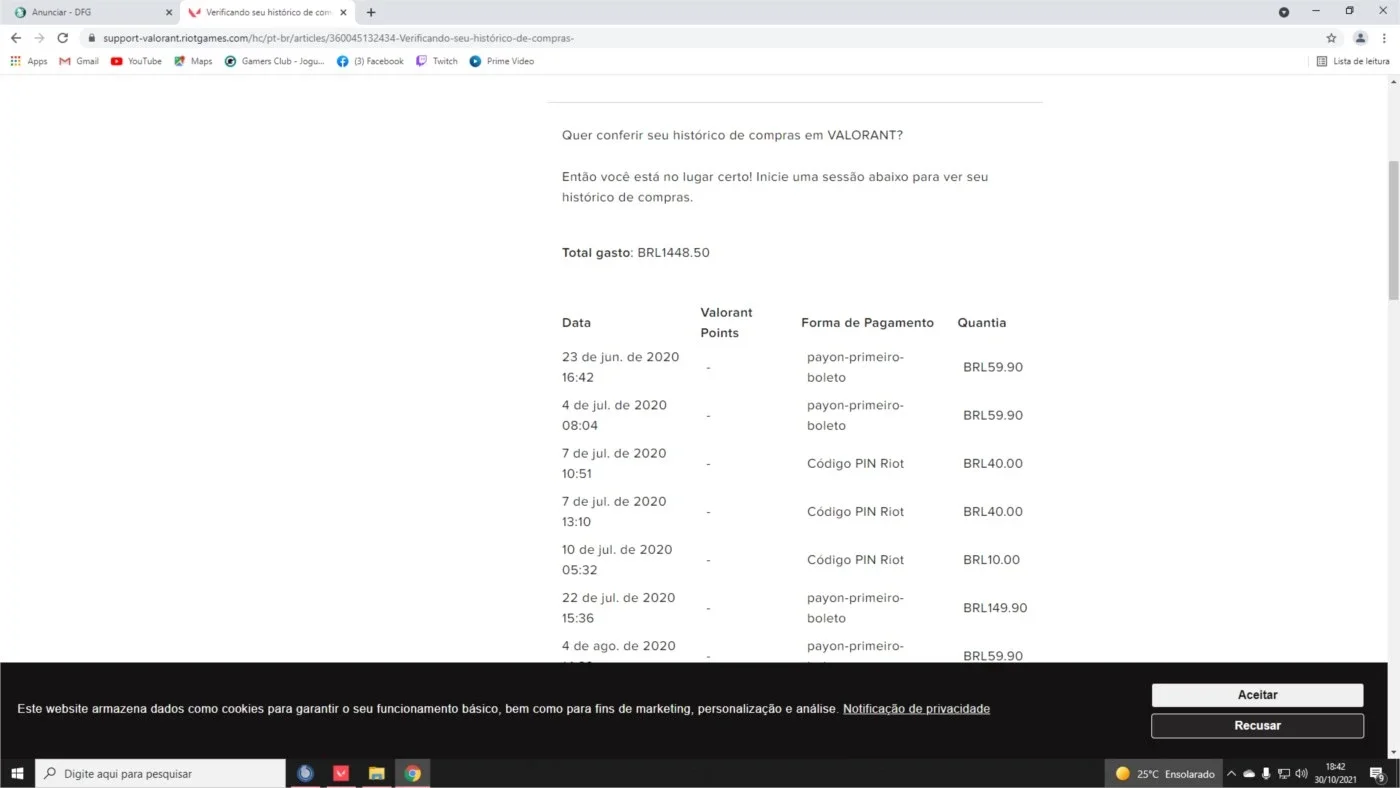Image resolution: width=1400 pixels, height=788 pixels.
Task: Bookmark this page with the star icon
Action: tap(1331, 38)
